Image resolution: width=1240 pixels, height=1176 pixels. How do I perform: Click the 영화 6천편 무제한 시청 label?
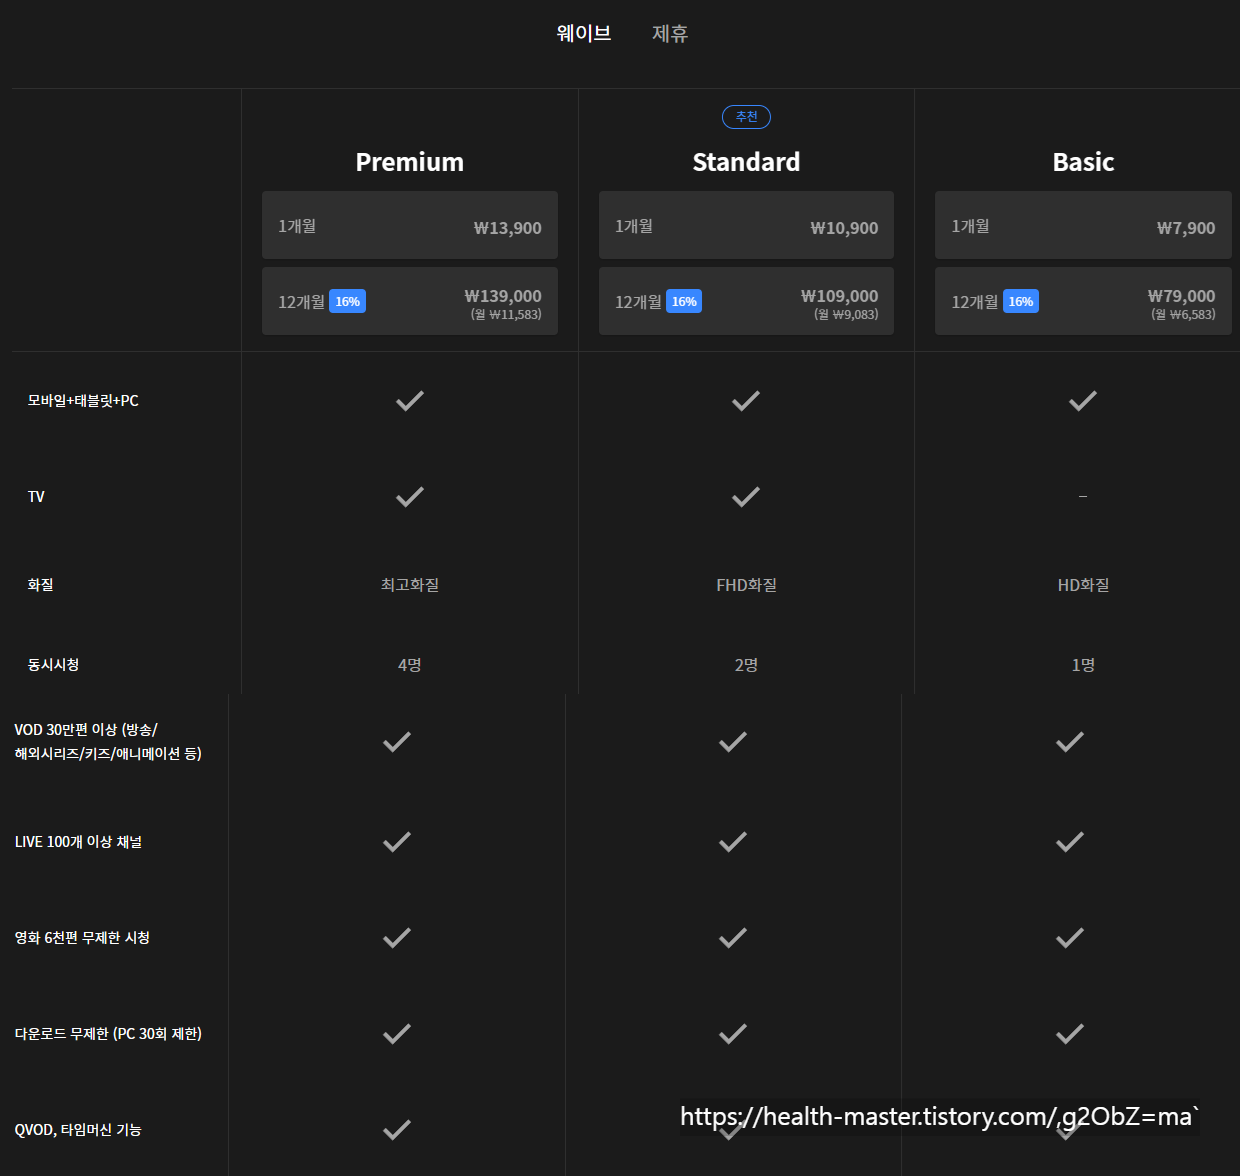(x=82, y=938)
